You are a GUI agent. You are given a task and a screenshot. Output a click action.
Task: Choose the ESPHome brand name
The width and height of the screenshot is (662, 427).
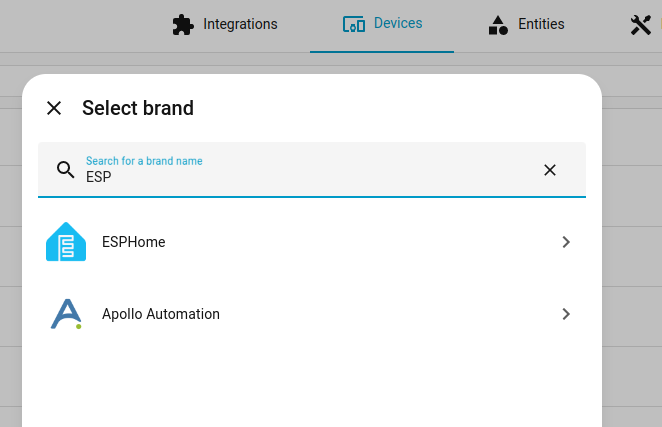tap(134, 242)
